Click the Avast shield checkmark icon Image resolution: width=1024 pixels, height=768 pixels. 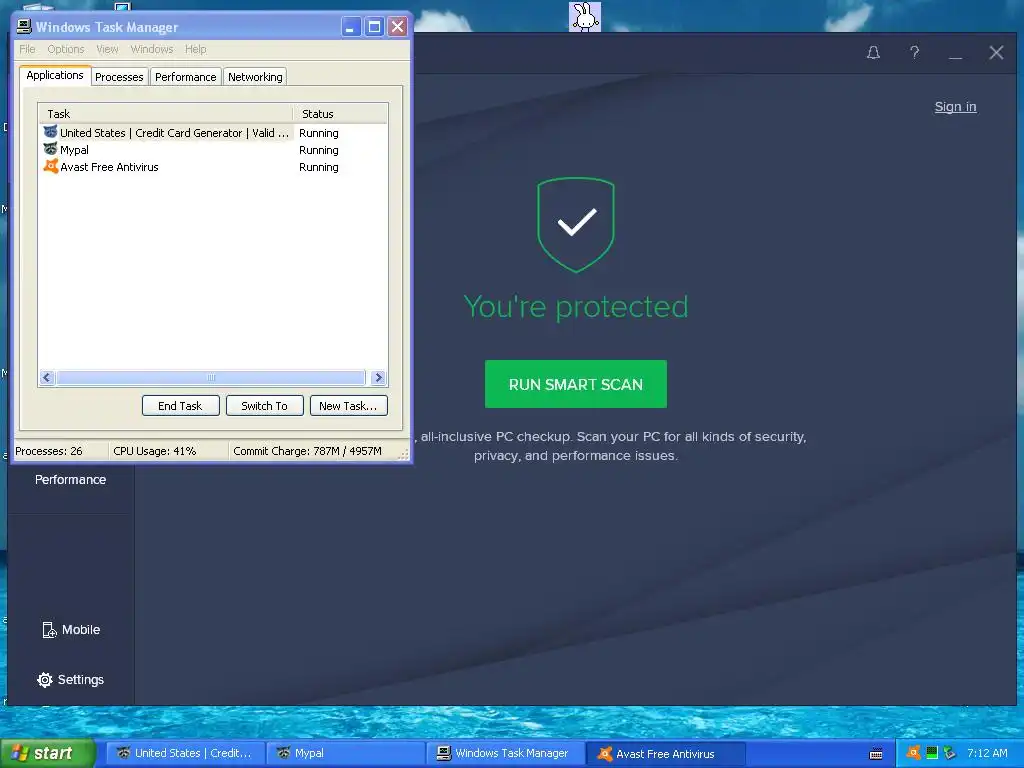[575, 225]
